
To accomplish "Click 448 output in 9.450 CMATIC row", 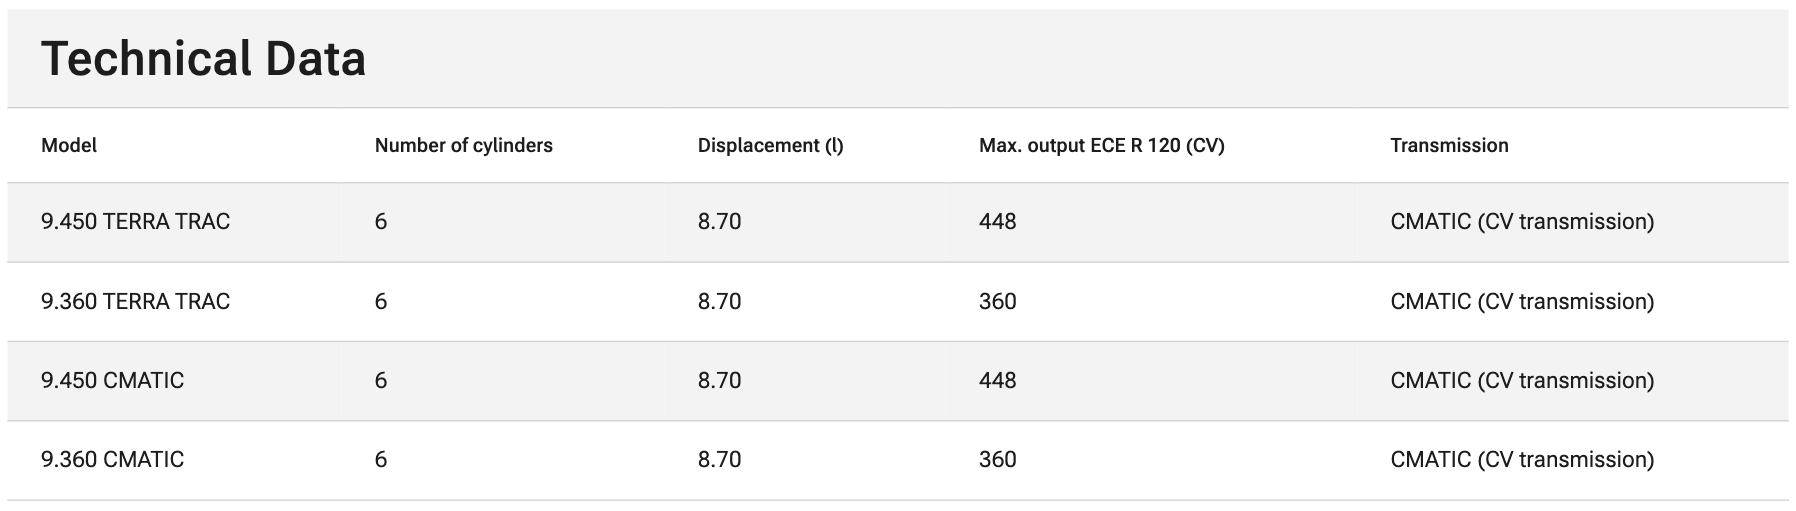I will 997,381.
